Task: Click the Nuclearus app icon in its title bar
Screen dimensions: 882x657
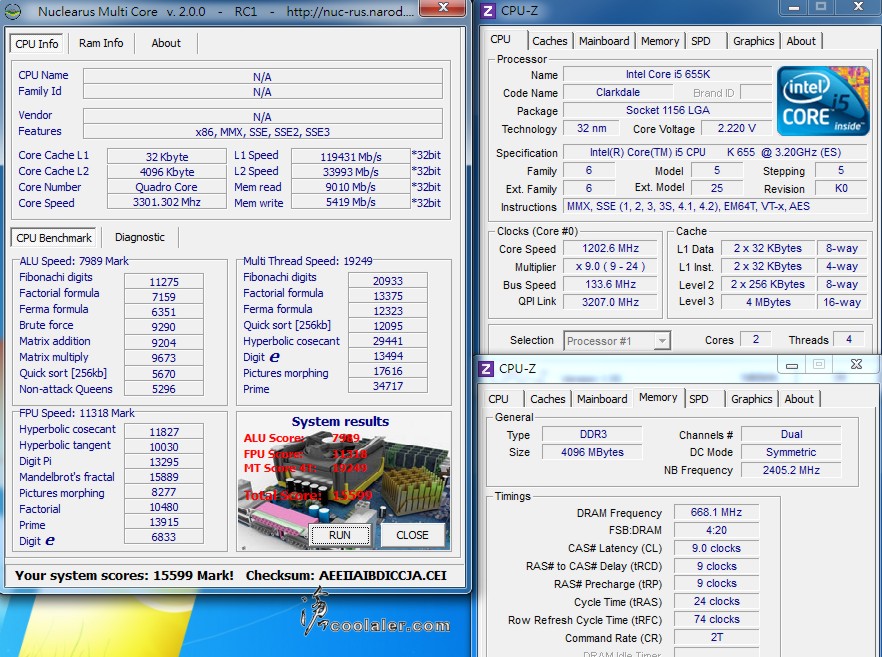Action: coord(13,11)
